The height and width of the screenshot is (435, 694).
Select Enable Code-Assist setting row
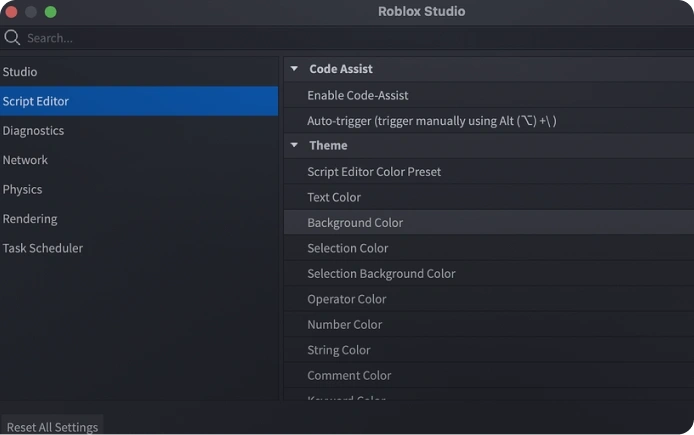pyautogui.click(x=489, y=95)
